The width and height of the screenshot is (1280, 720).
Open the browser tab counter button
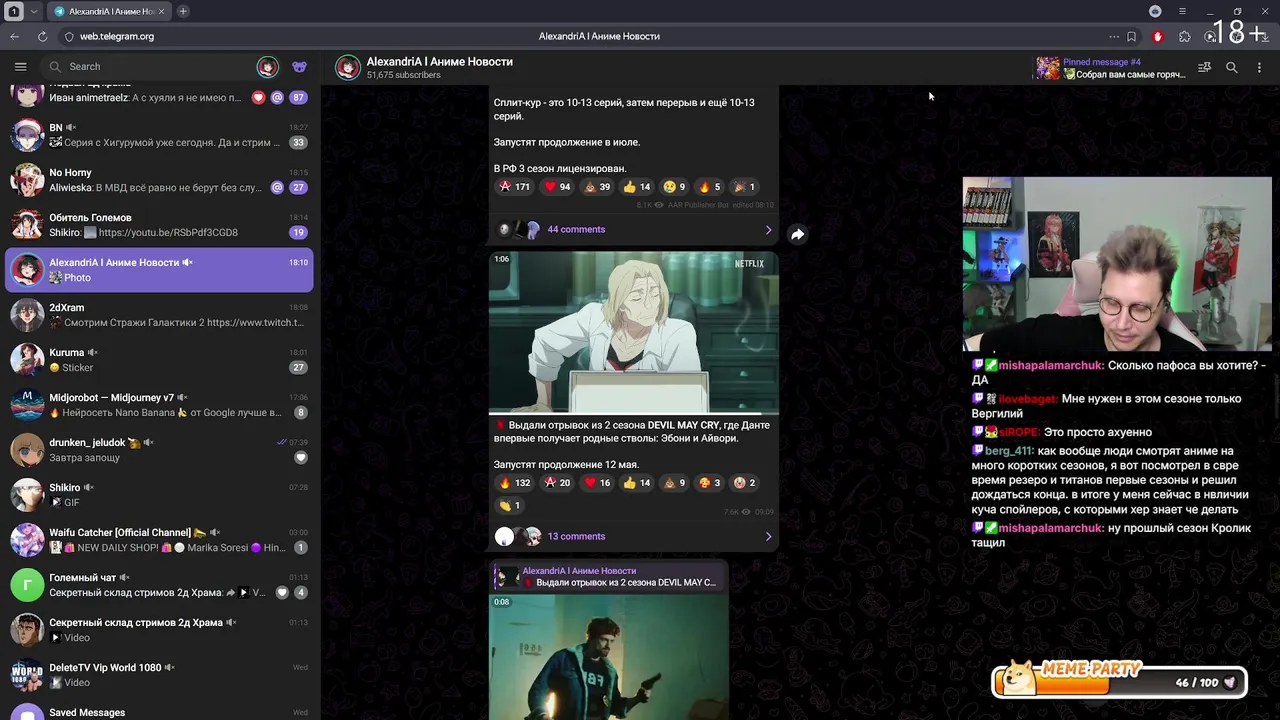[14, 11]
